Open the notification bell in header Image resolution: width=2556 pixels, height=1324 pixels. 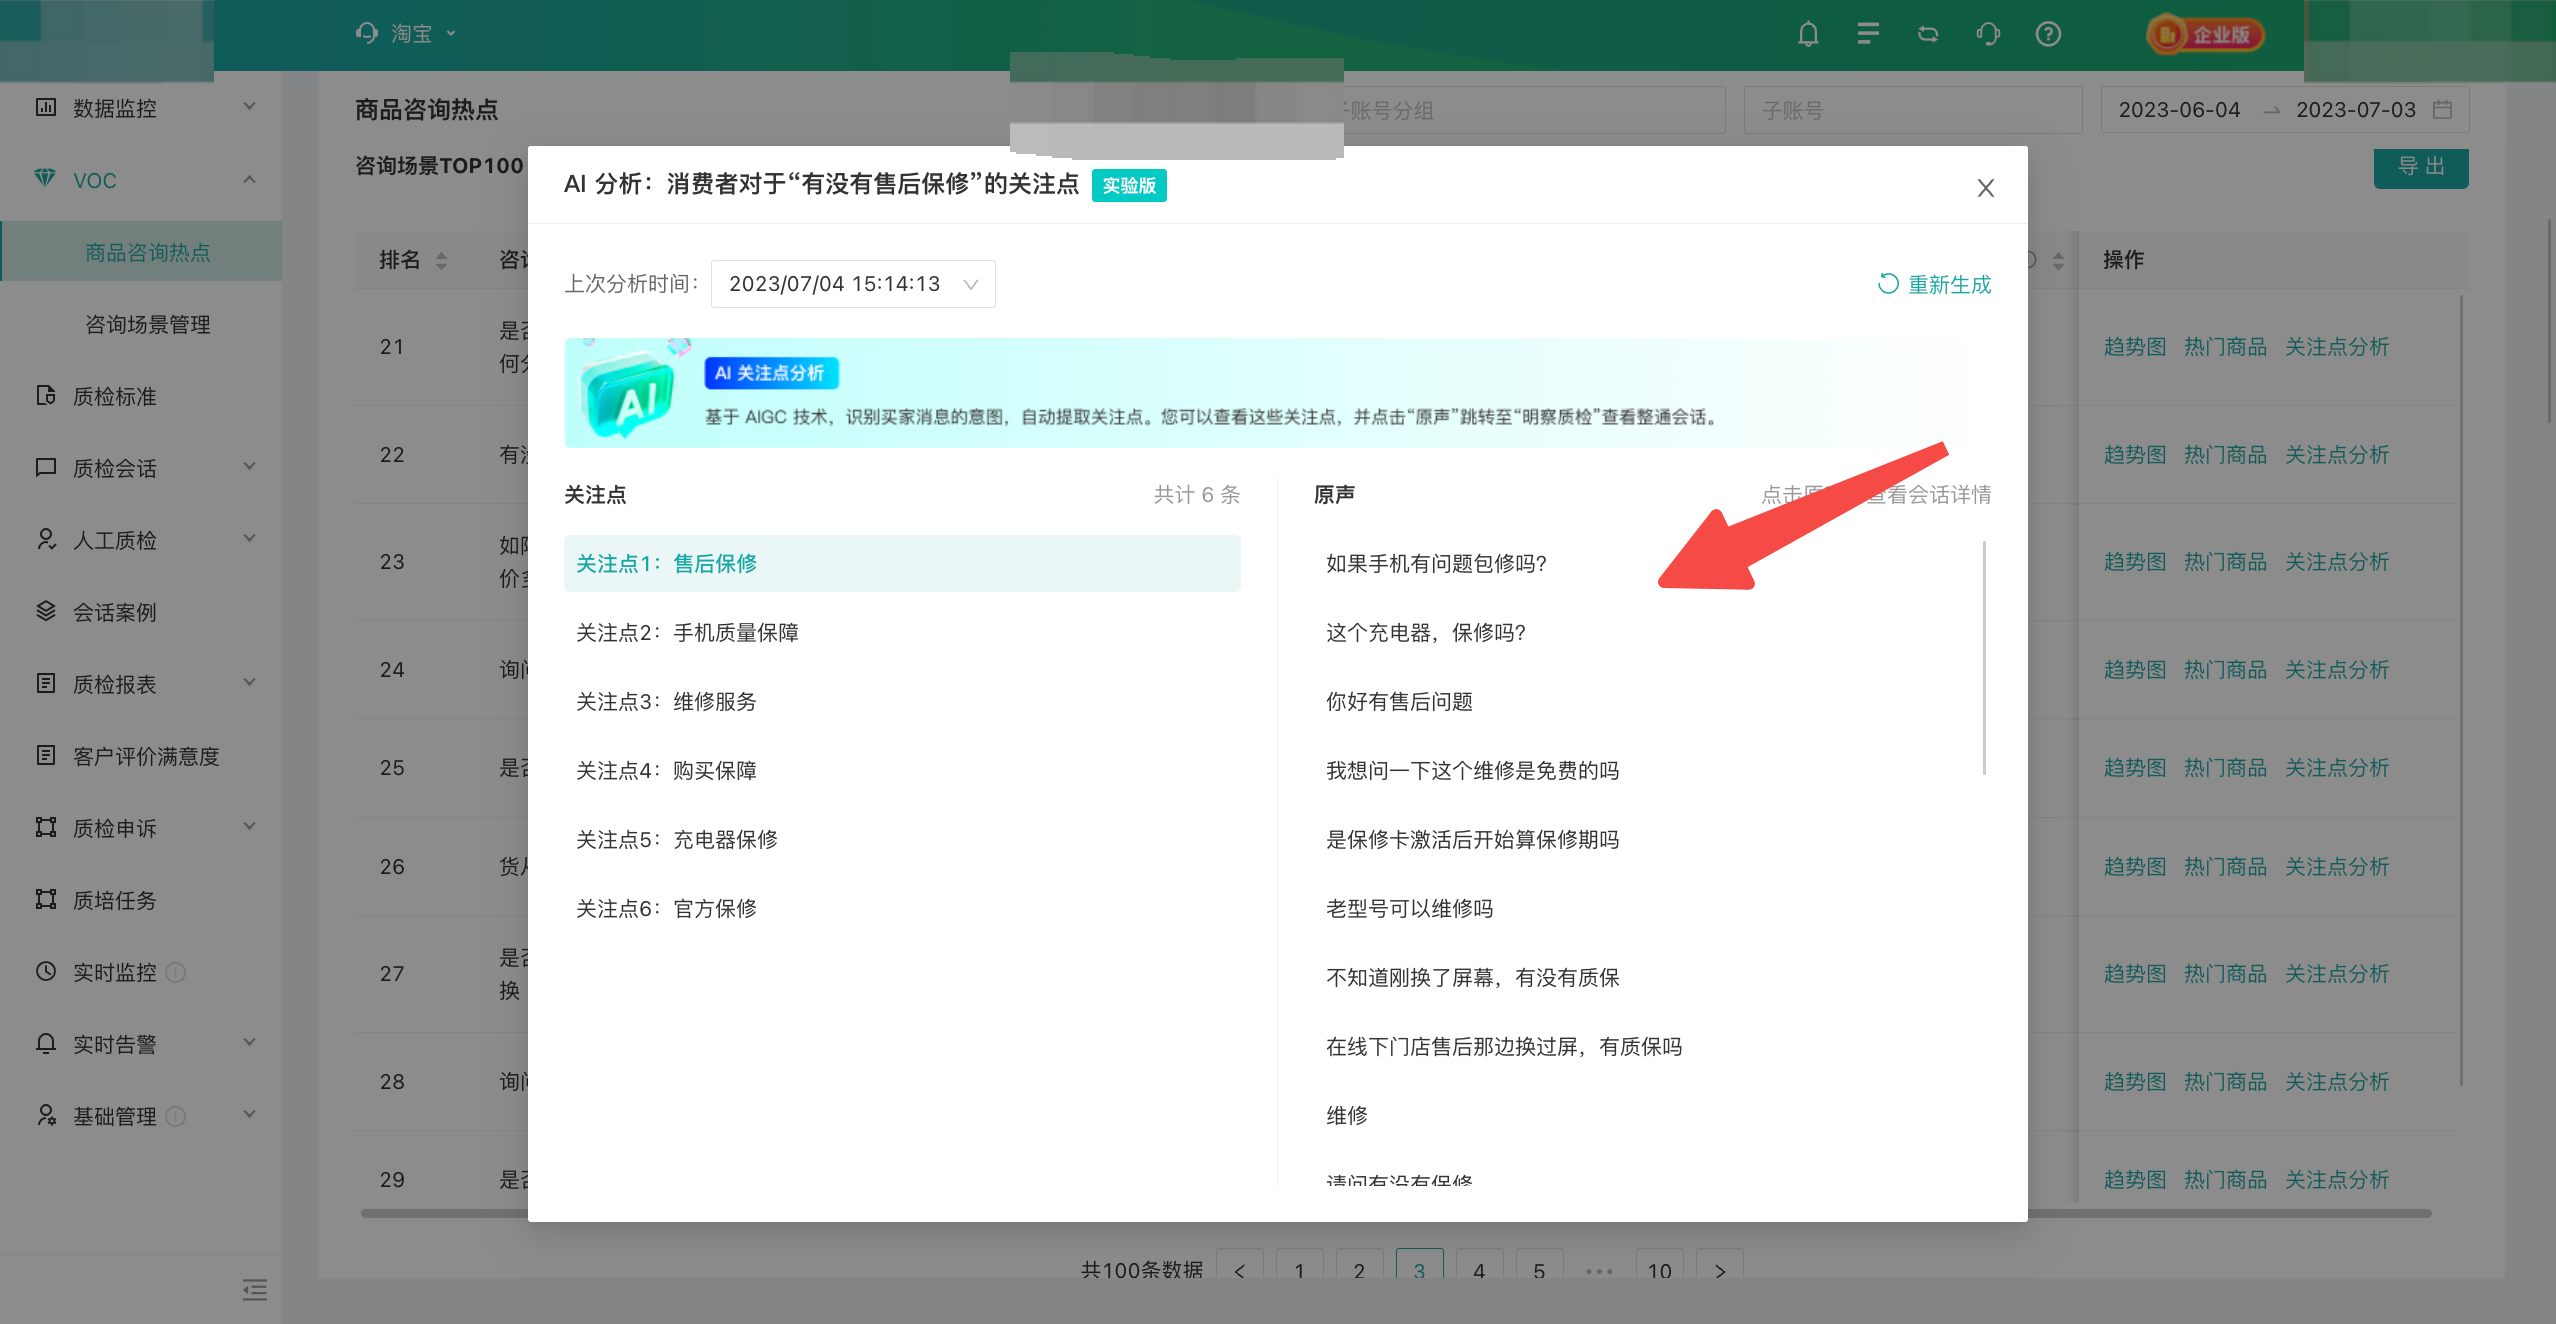(x=1808, y=34)
